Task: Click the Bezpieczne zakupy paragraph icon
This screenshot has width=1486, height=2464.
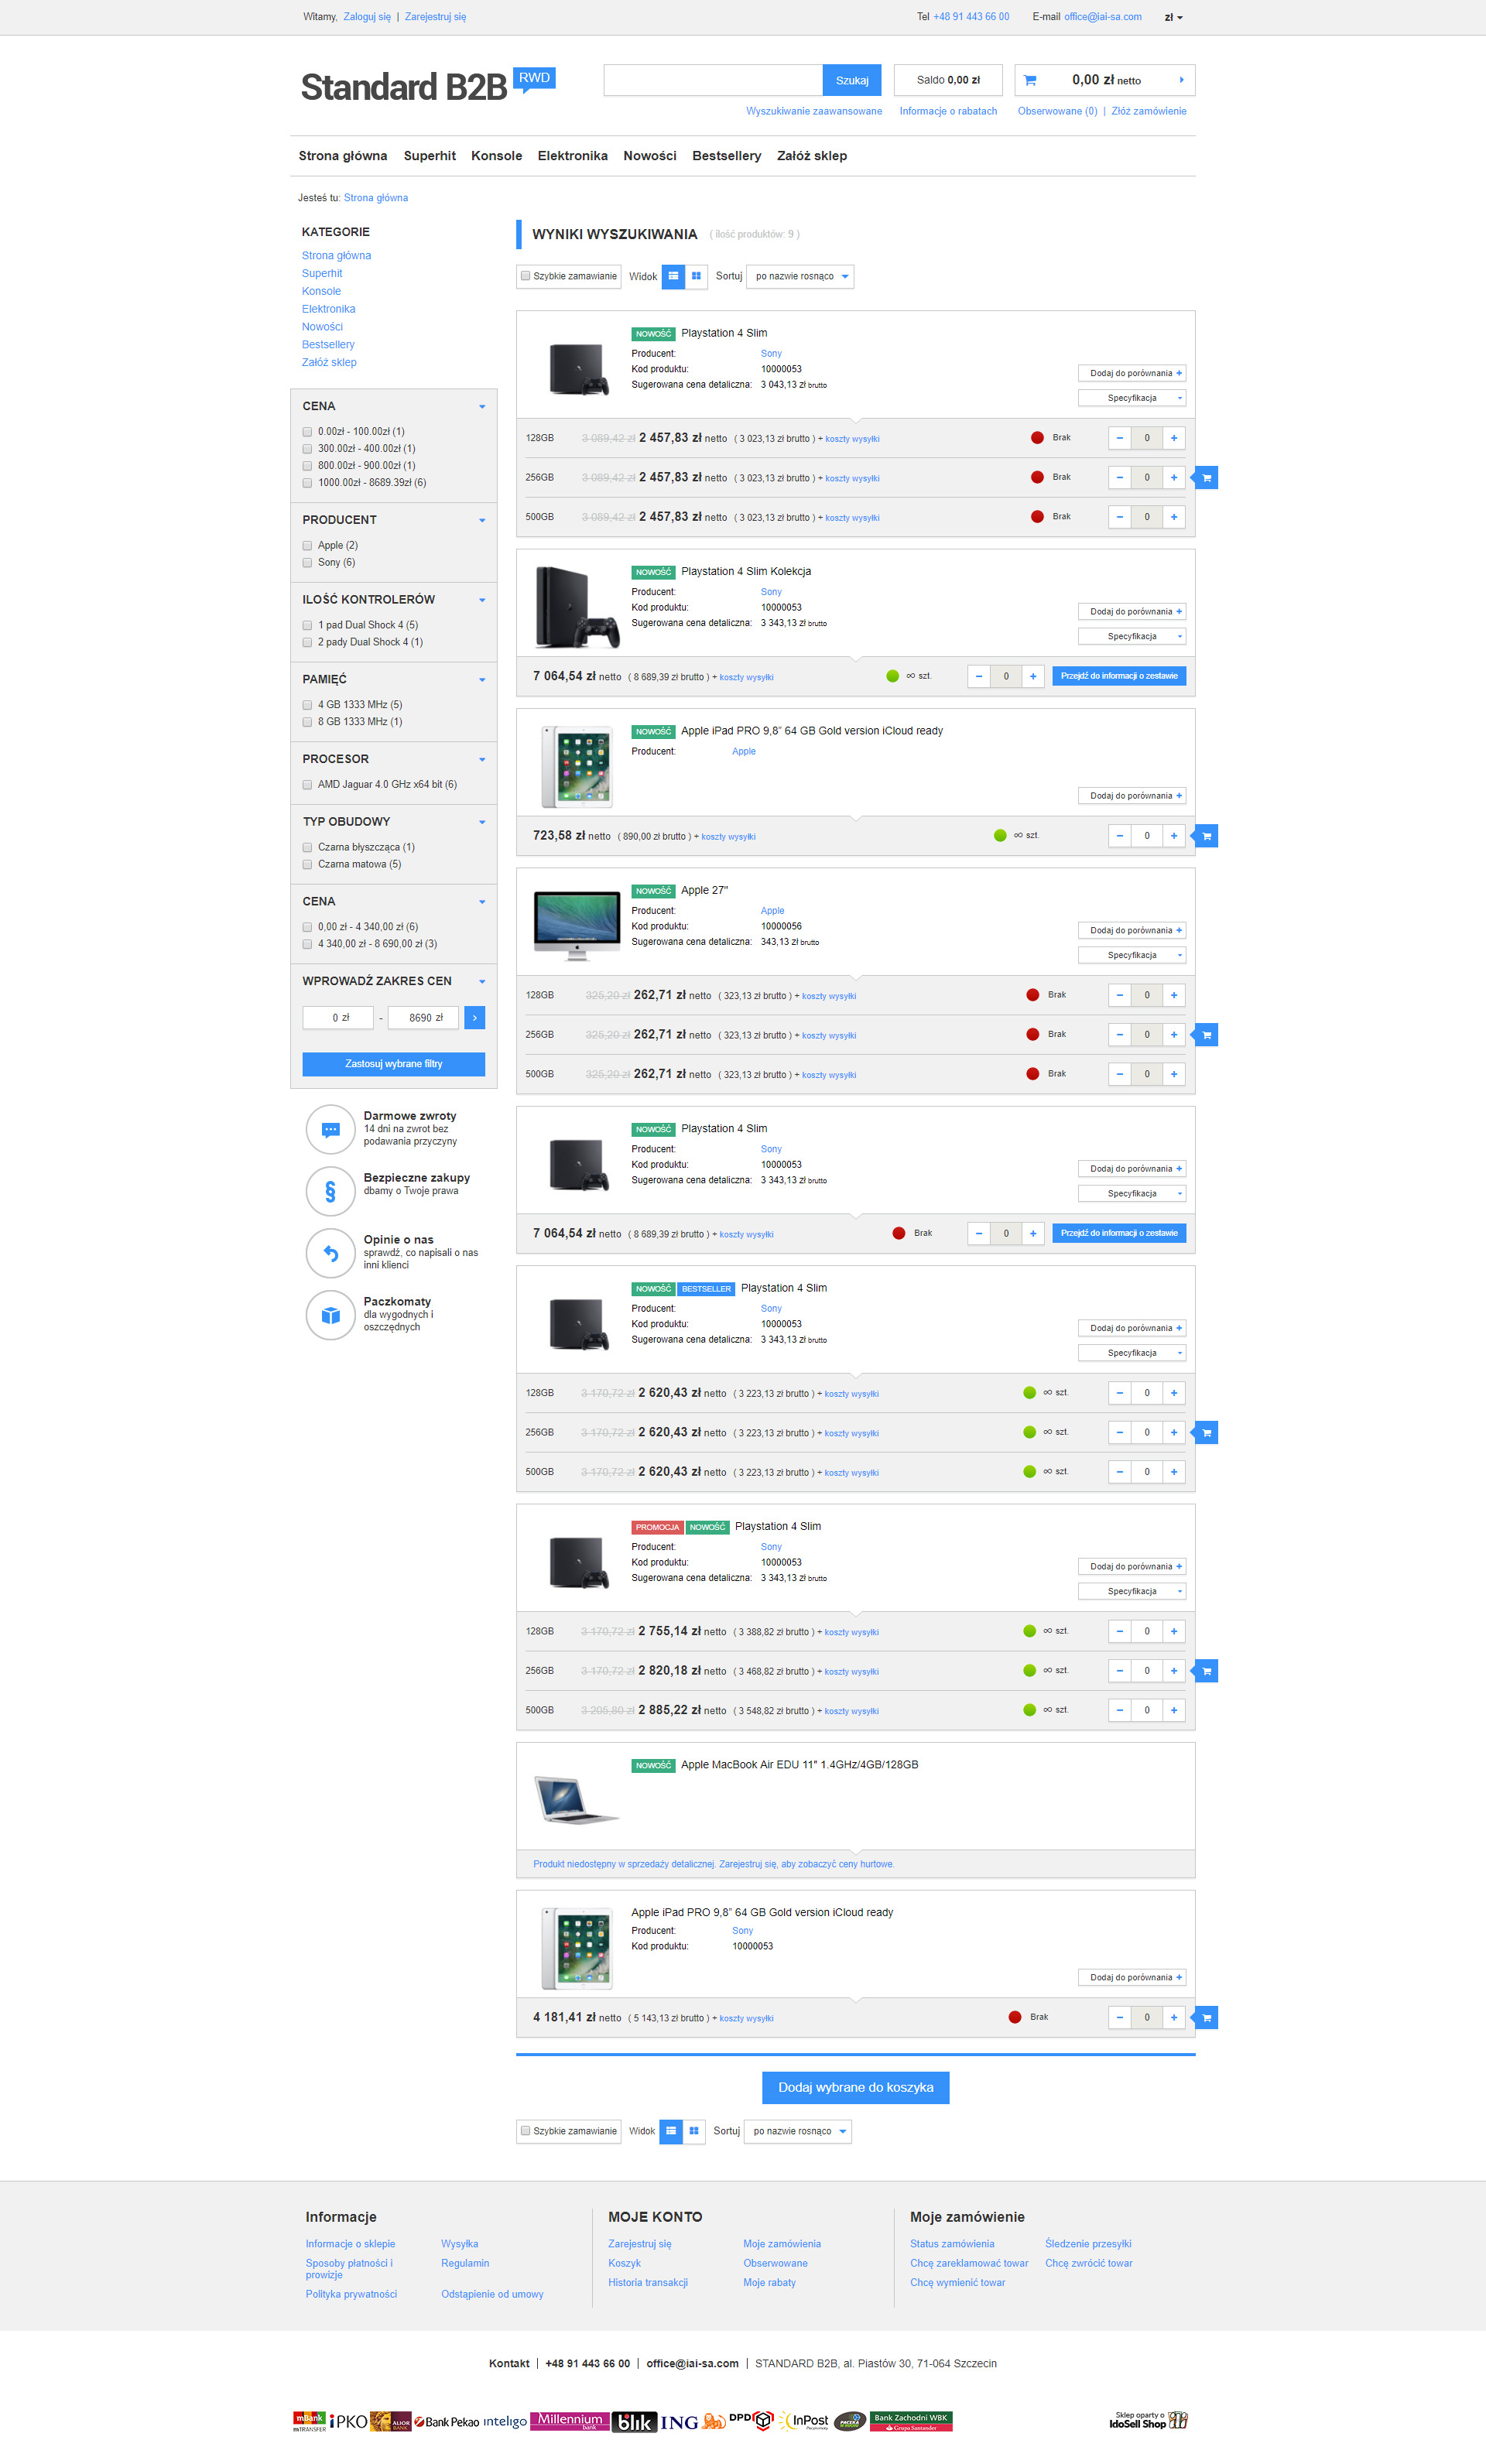Action: (x=330, y=1191)
